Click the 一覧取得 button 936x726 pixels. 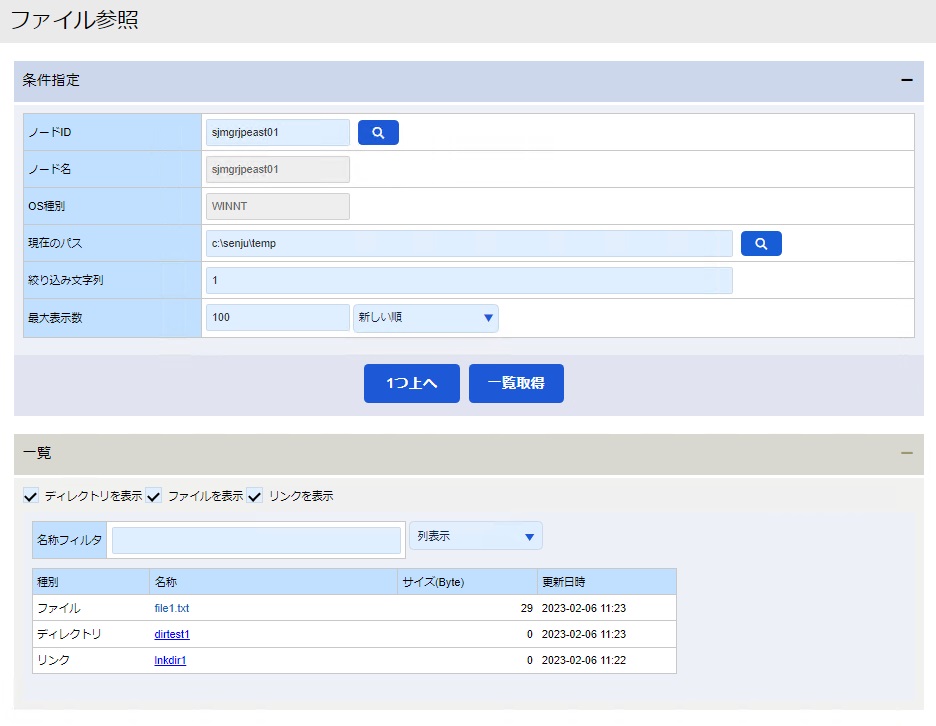tap(516, 383)
